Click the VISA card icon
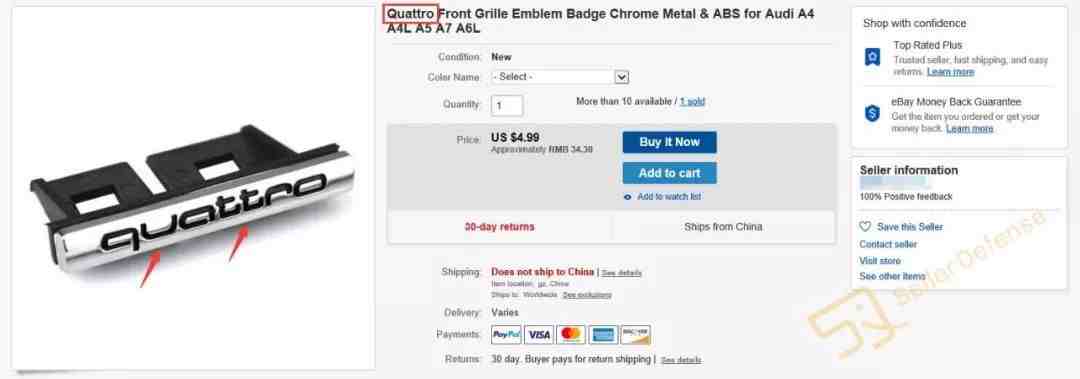This screenshot has width=1080, height=379. pyautogui.click(x=539, y=335)
